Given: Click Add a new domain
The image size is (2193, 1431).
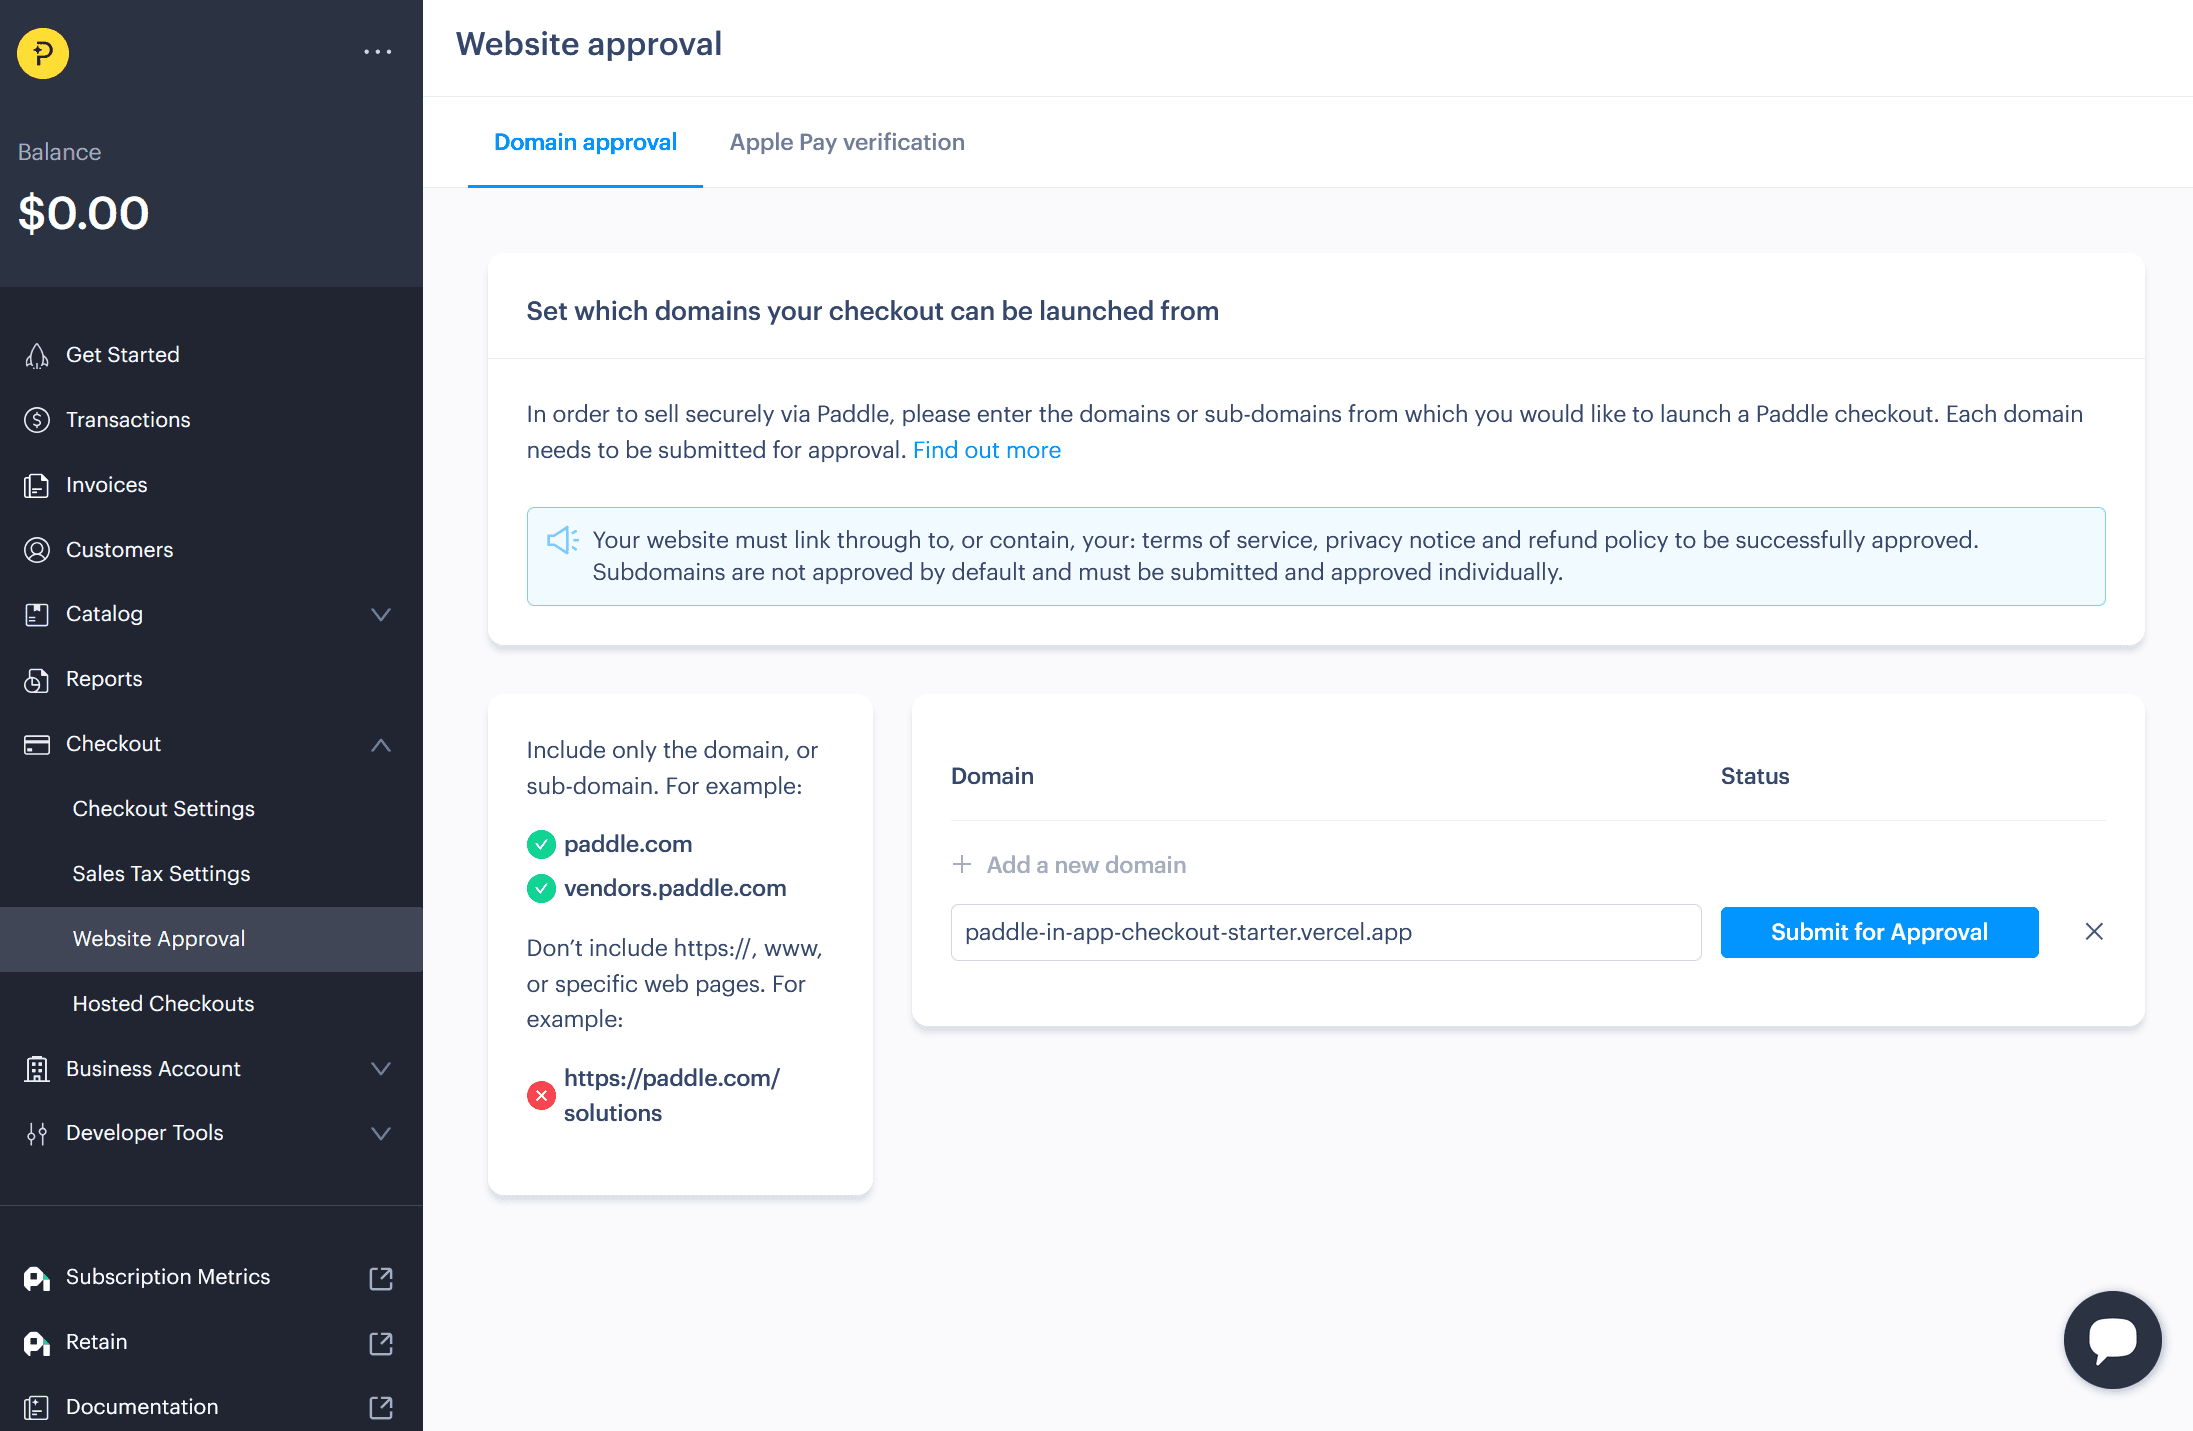Looking at the screenshot, I should [x=1085, y=865].
